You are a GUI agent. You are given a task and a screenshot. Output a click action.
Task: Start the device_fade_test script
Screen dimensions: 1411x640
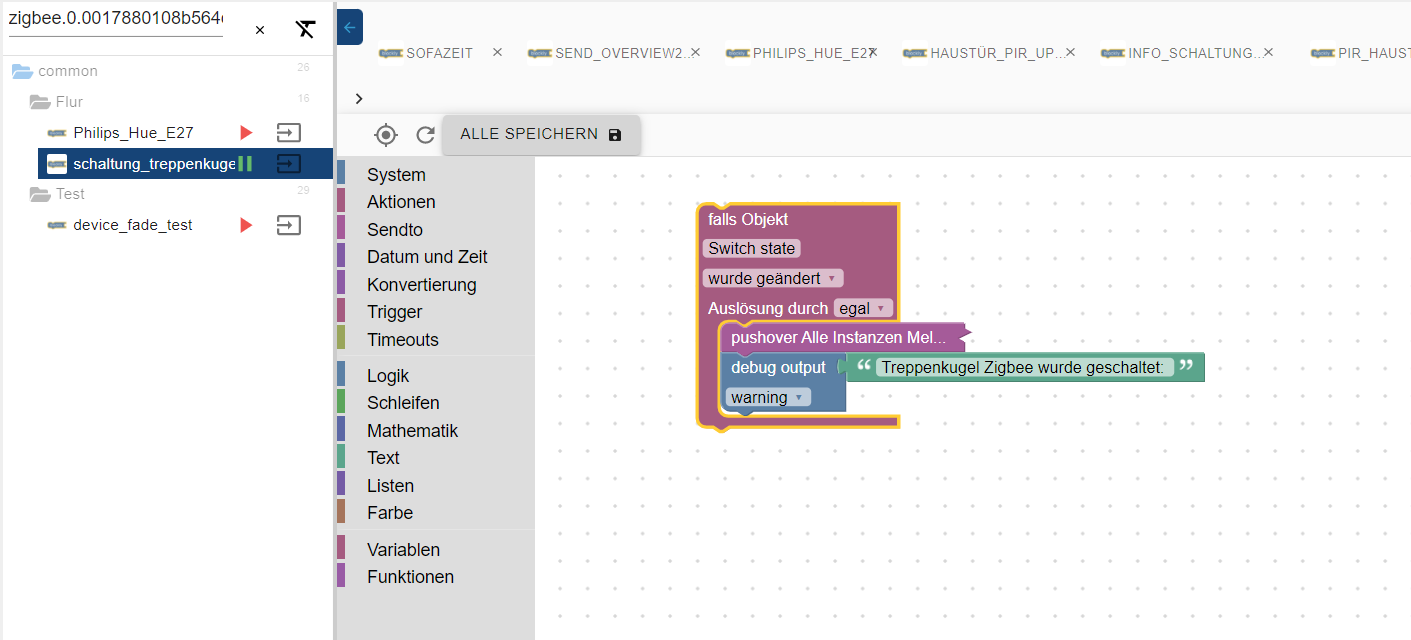tap(246, 225)
